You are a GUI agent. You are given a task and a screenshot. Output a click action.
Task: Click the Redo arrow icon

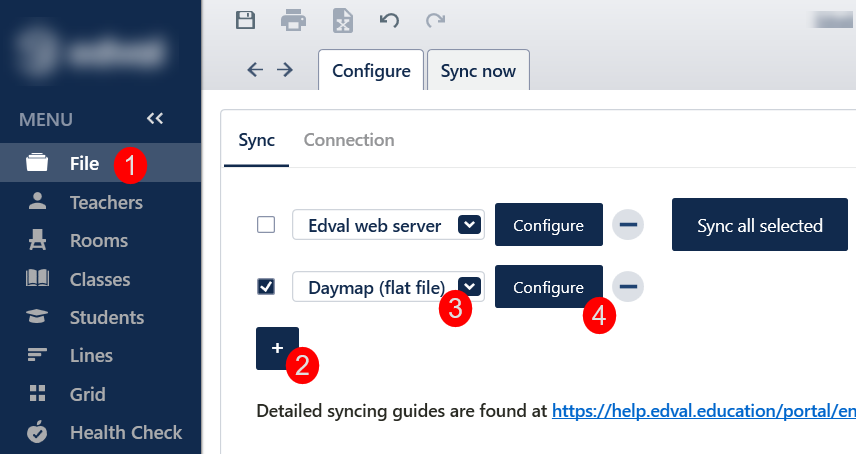[435, 19]
